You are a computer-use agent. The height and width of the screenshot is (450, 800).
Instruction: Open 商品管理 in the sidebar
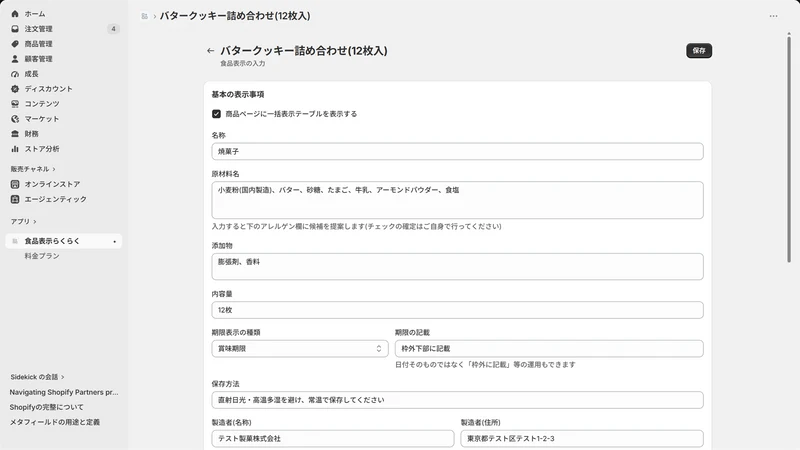coord(38,44)
